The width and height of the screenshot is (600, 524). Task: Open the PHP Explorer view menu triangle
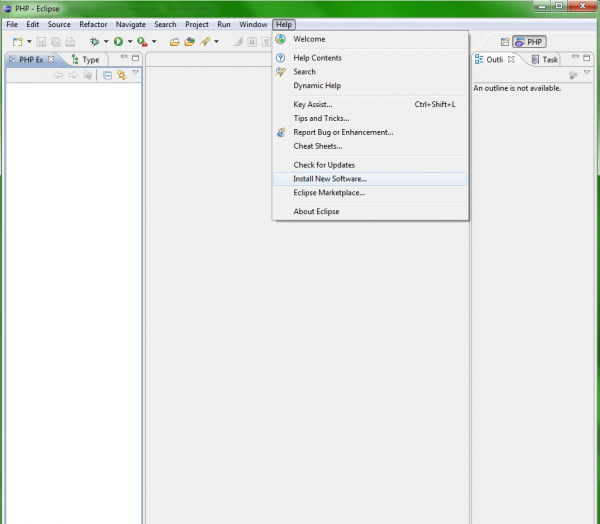135,72
